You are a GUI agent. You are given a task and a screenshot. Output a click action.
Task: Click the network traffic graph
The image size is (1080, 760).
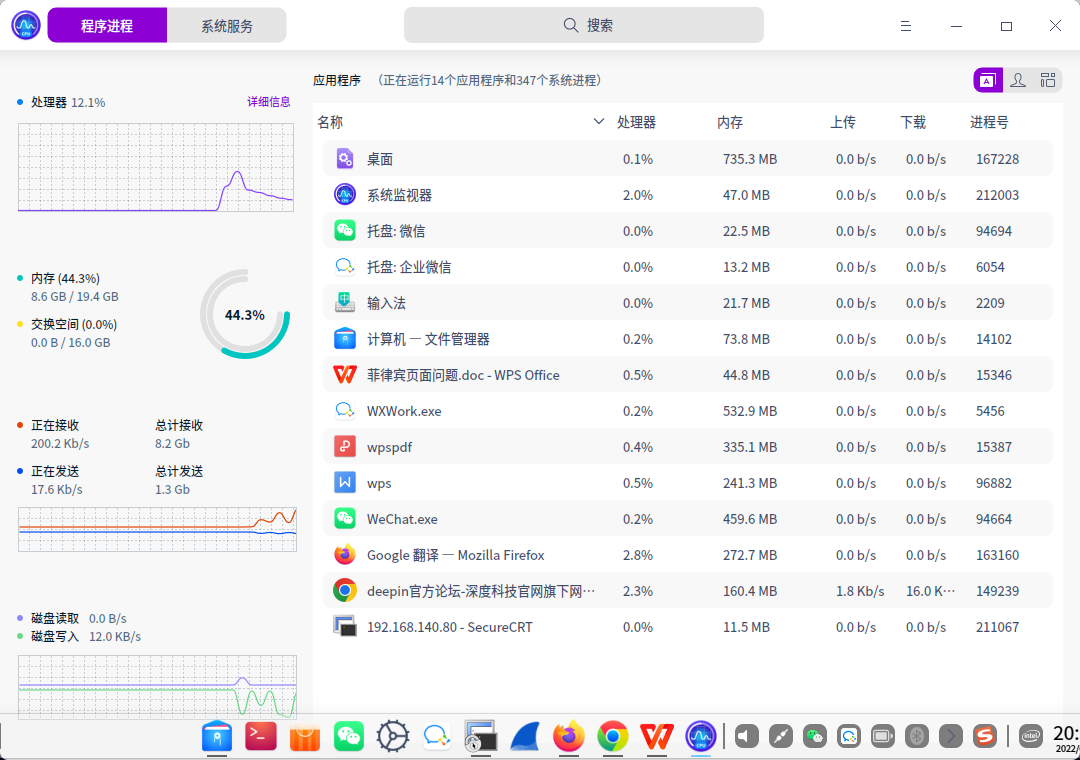point(157,529)
